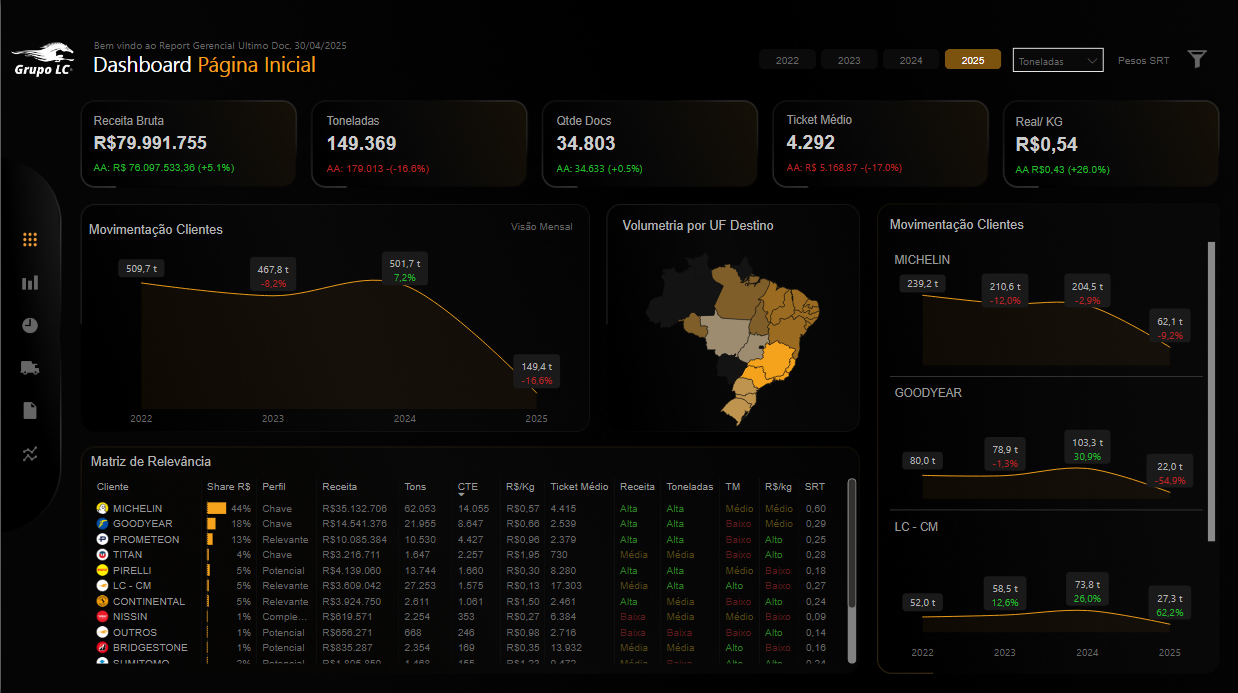This screenshot has height=693, width=1238.
Task: Click the Qtde Docs value 34.803
Action: coord(586,143)
